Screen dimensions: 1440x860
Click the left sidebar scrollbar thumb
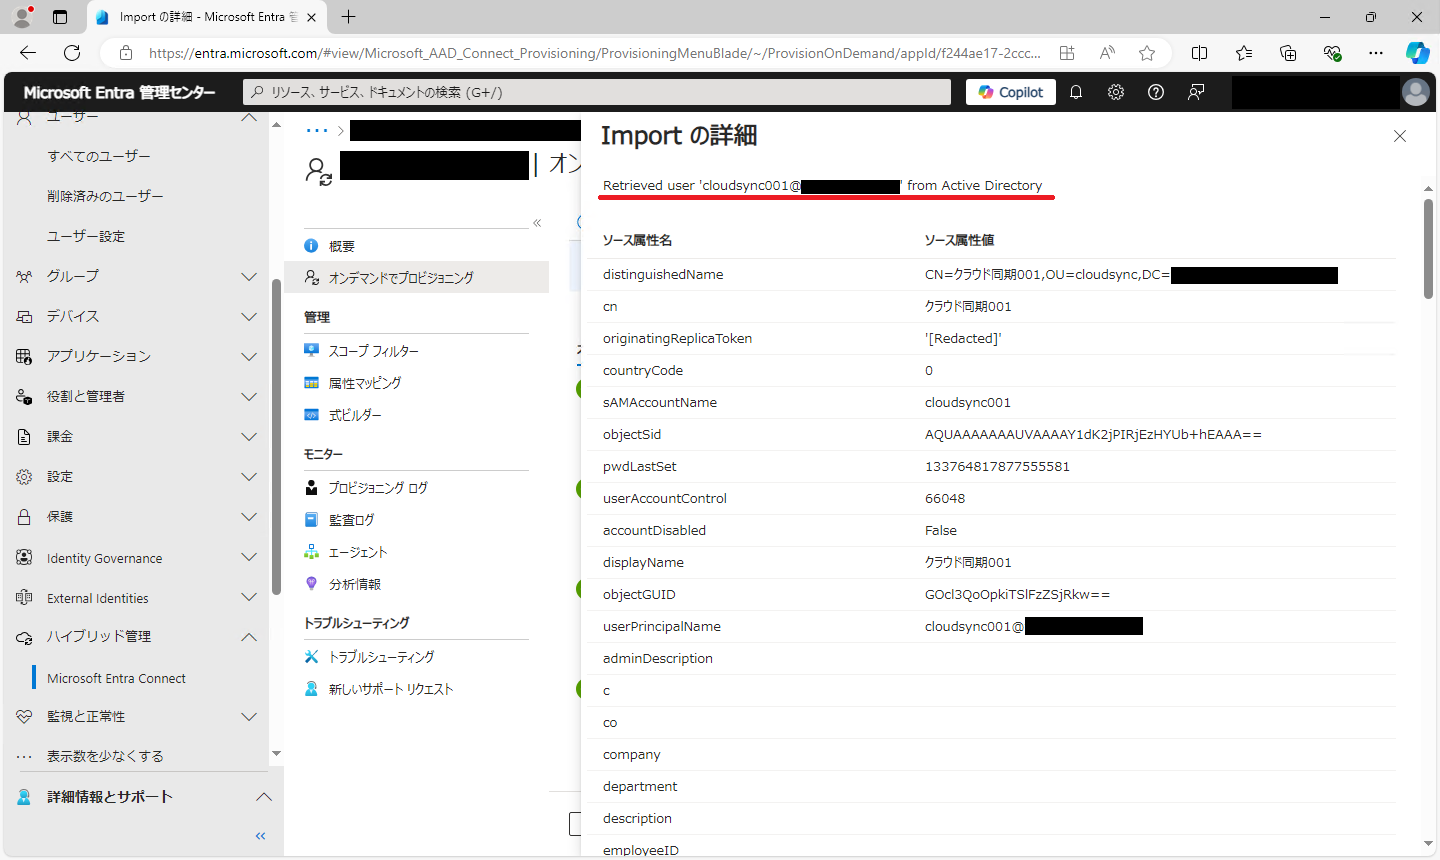276,437
